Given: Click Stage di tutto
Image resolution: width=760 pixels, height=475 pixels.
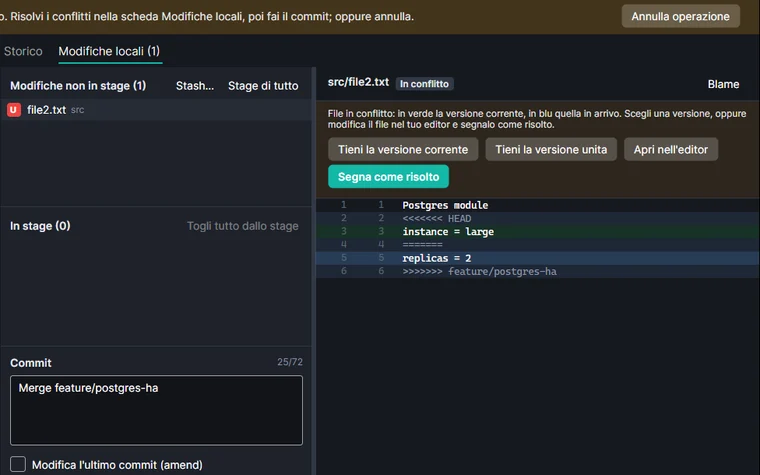Looking at the screenshot, I should coord(263,86).
